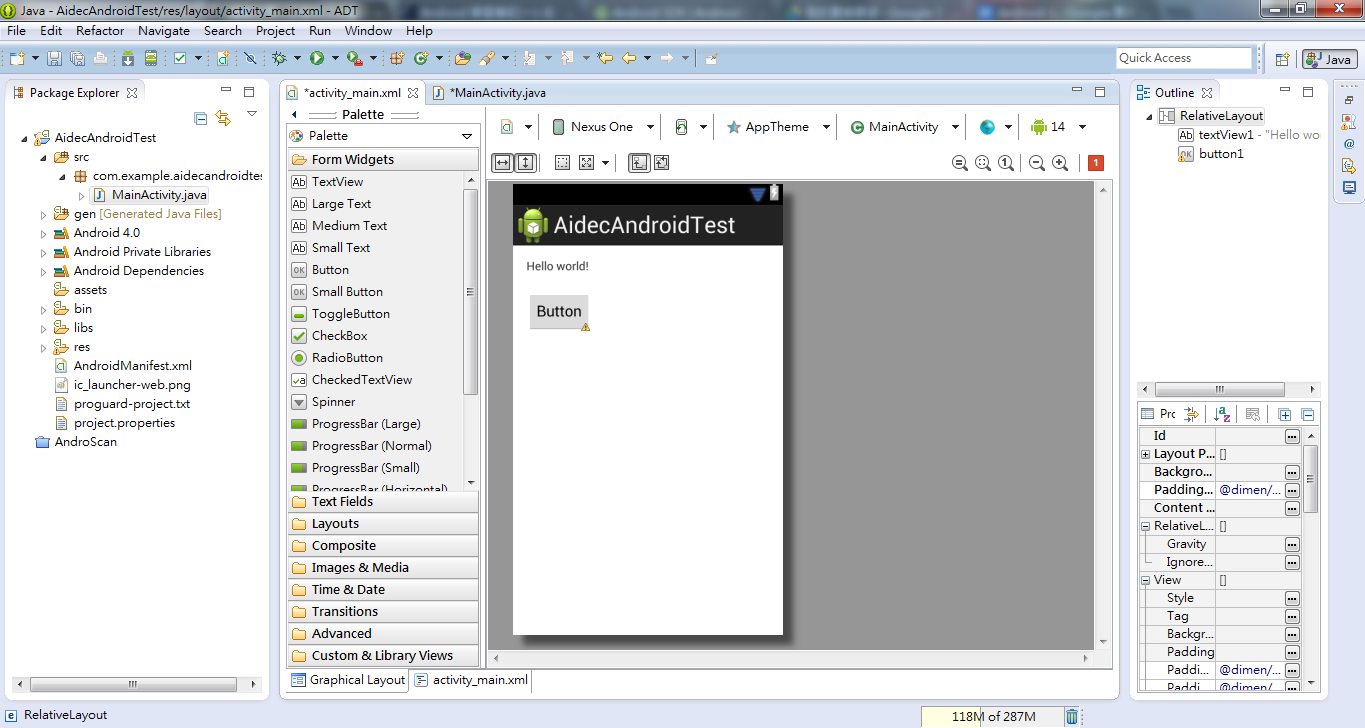Image resolution: width=1365 pixels, height=728 pixels.
Task: Open the Console icon in right trim
Action: pyautogui.click(x=1349, y=187)
